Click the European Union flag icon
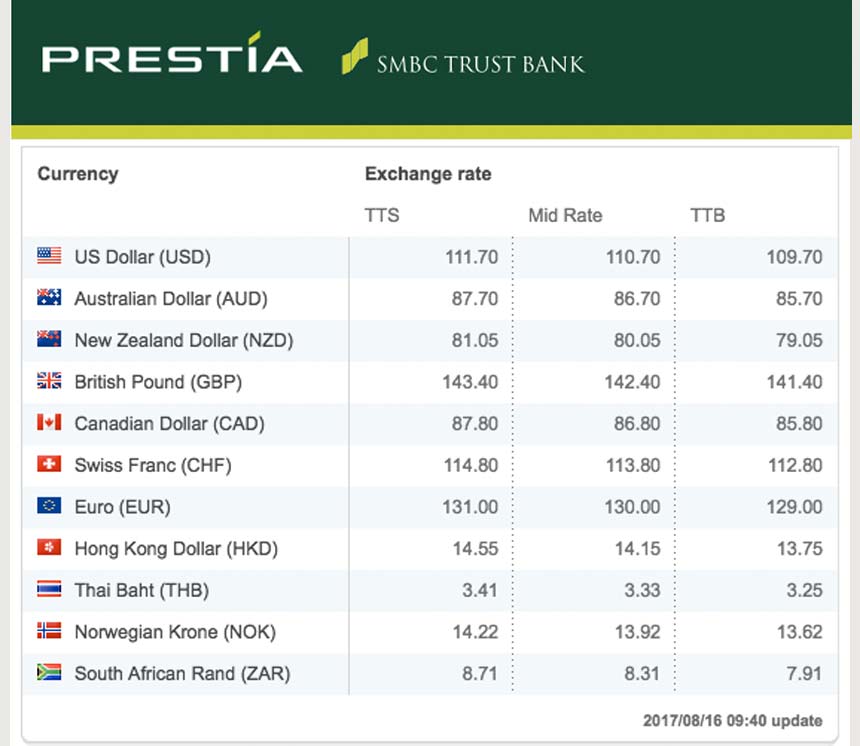Viewport: 860px width, 746px height. [x=49, y=506]
